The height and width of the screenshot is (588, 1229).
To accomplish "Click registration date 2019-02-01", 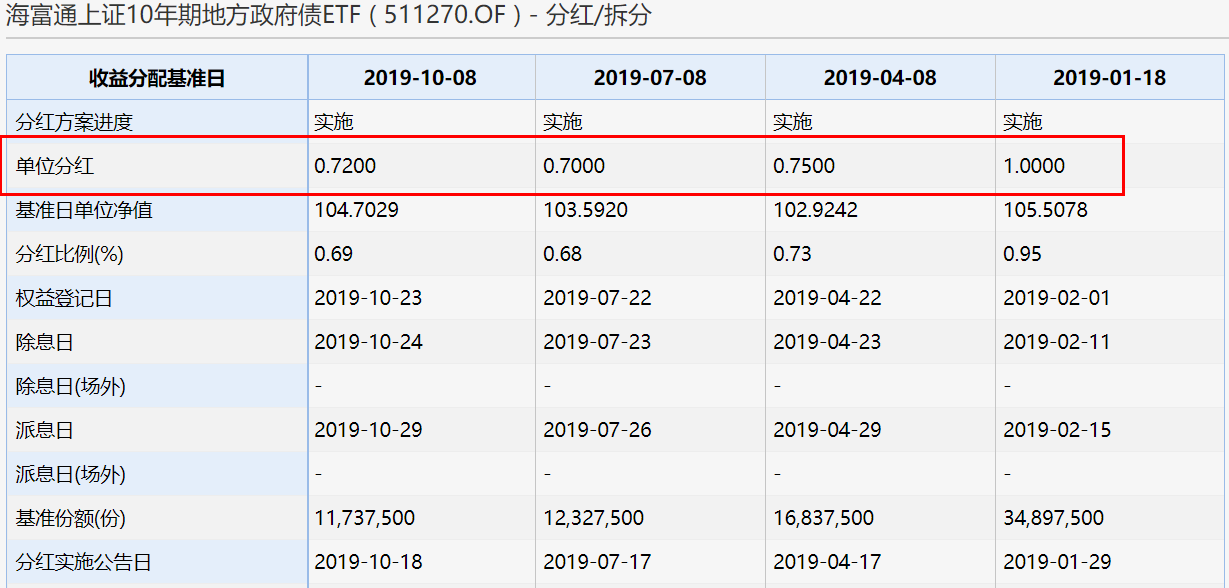I will pos(1057,298).
